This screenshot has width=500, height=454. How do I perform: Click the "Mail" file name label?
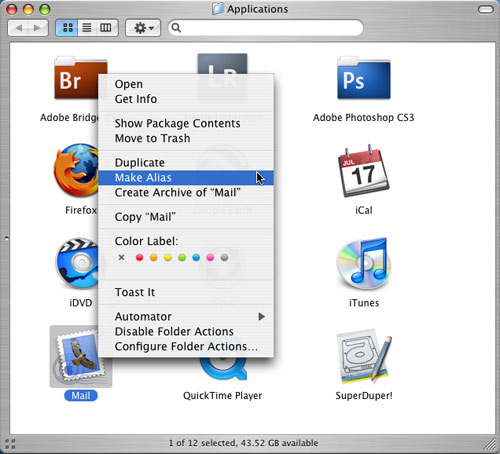pos(81,396)
